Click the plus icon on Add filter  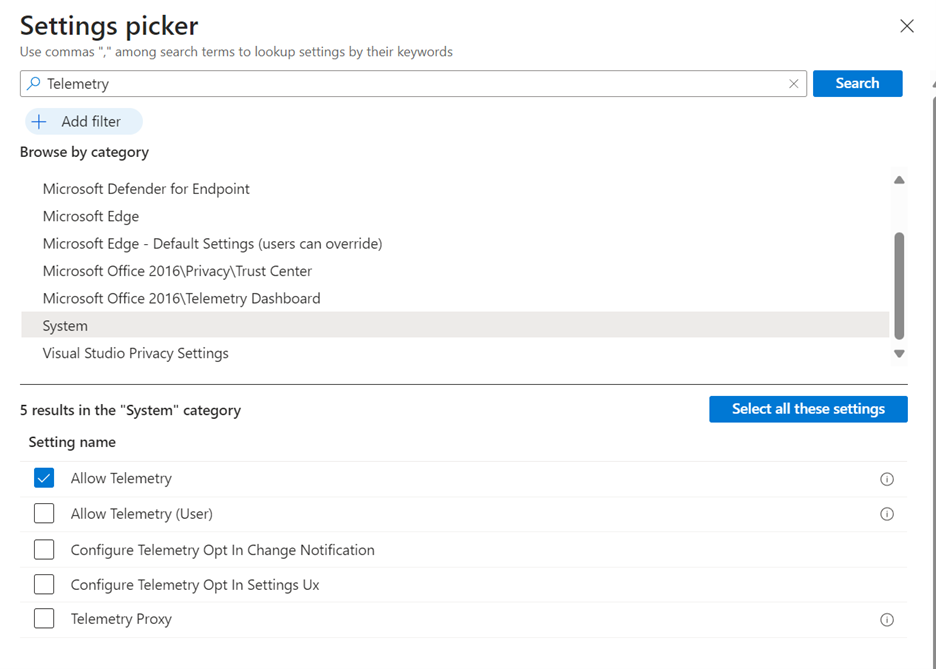(39, 122)
